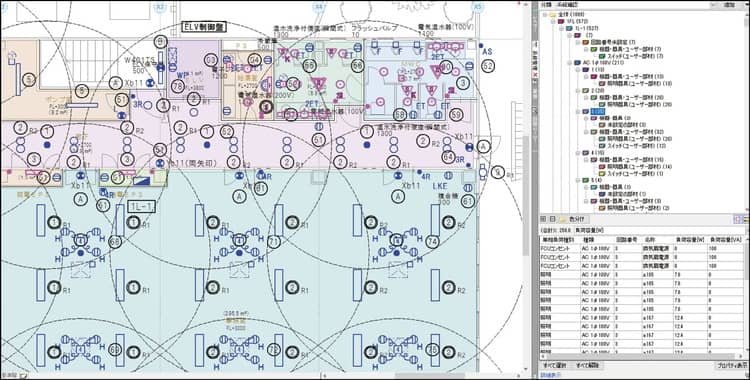Select スイッチ(ユーザー部材) (12) in tree
750x380 pixels.
click(x=638, y=145)
